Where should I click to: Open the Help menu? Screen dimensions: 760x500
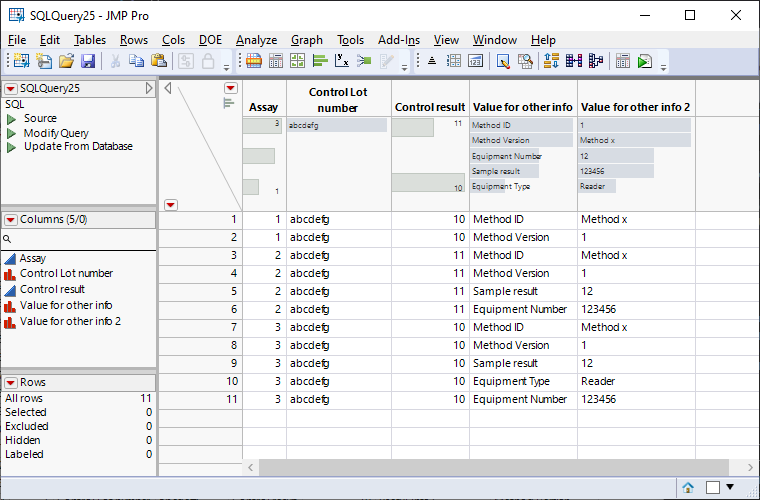tap(543, 40)
